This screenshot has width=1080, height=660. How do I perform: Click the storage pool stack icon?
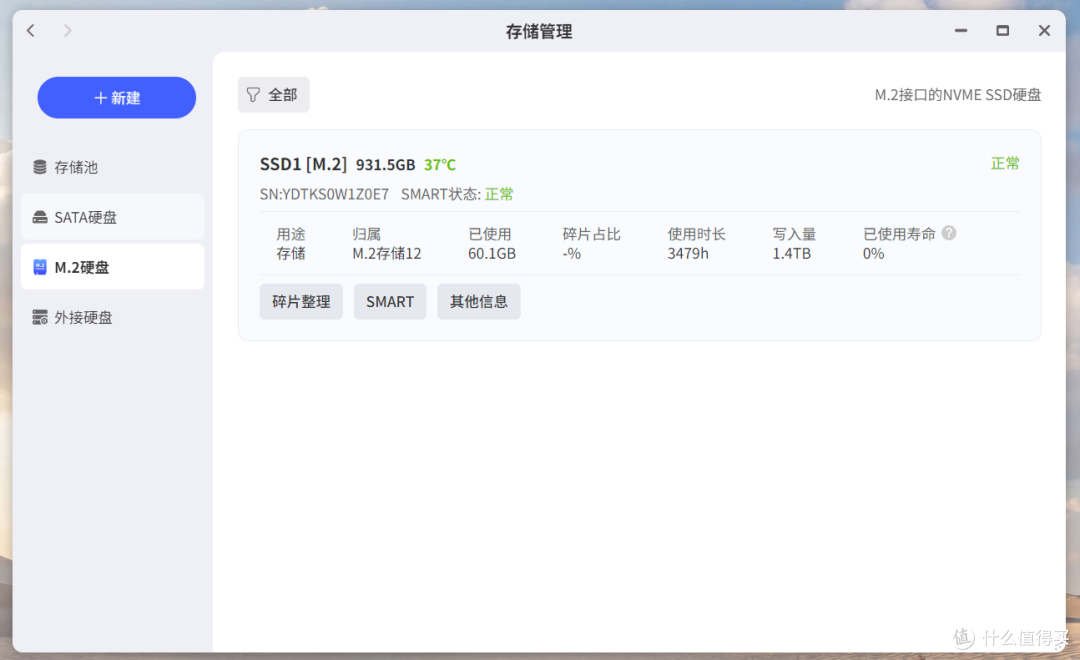click(x=40, y=167)
